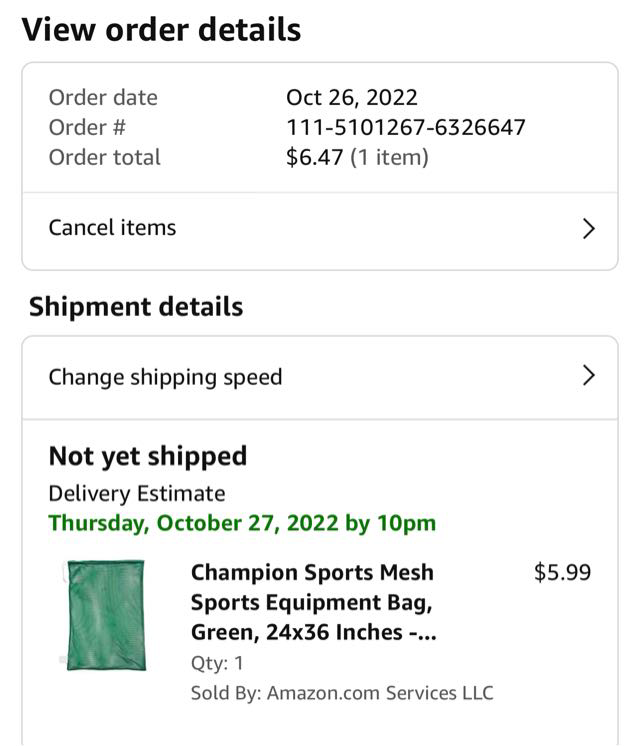Screen dimensions: 640x746
Task: Click the $6.47 order total amount
Action: tap(314, 157)
